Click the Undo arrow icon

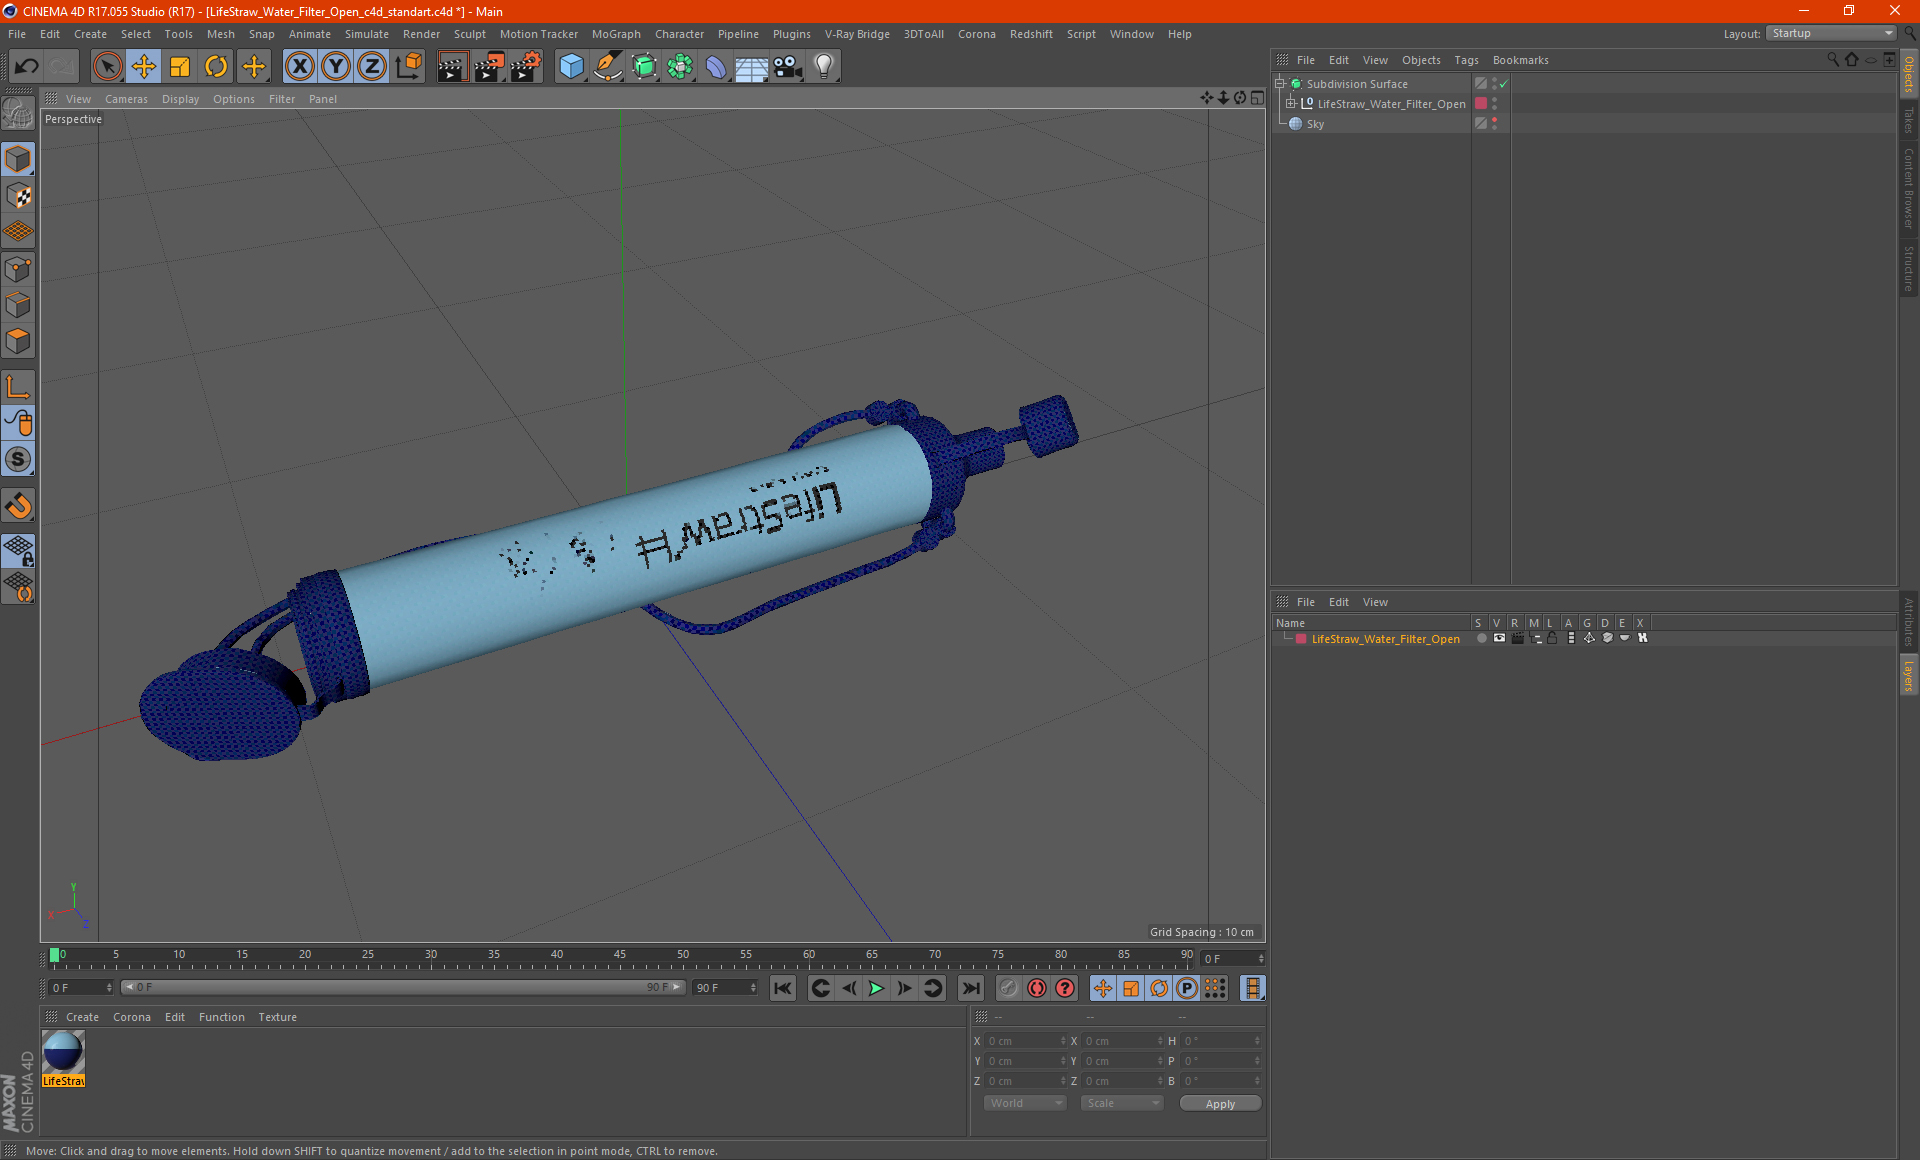pyautogui.click(x=27, y=67)
